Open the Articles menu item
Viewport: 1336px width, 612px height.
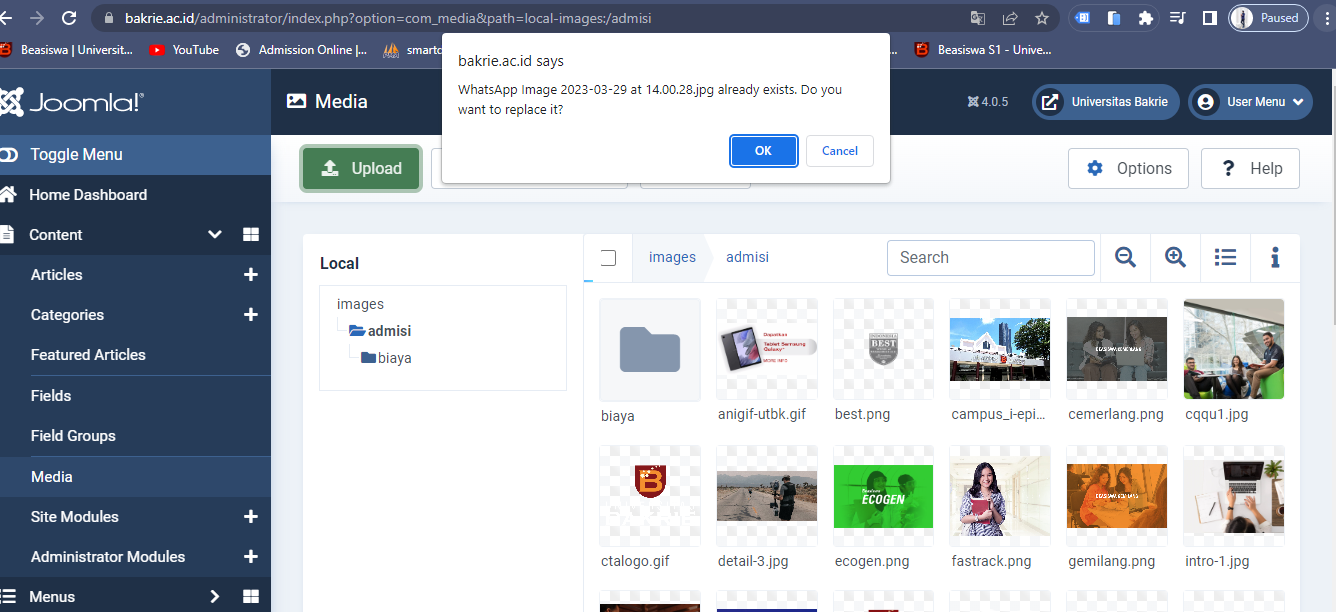tap(57, 275)
